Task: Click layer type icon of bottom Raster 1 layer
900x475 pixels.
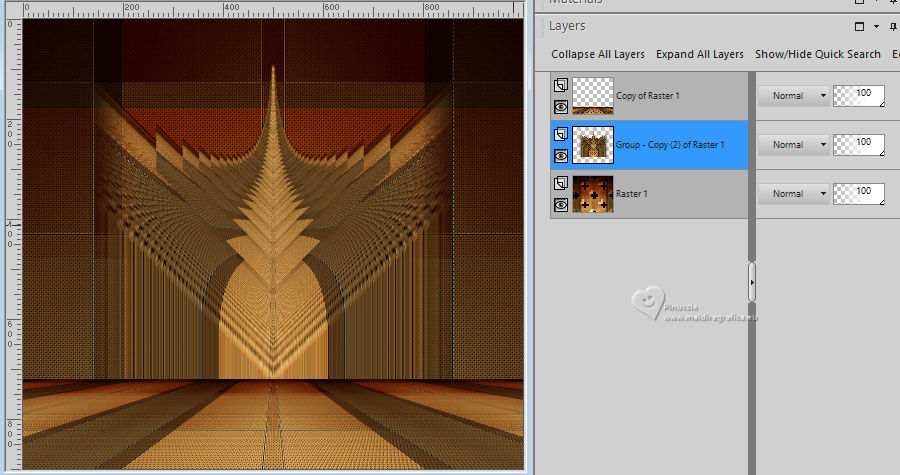Action: tap(561, 183)
